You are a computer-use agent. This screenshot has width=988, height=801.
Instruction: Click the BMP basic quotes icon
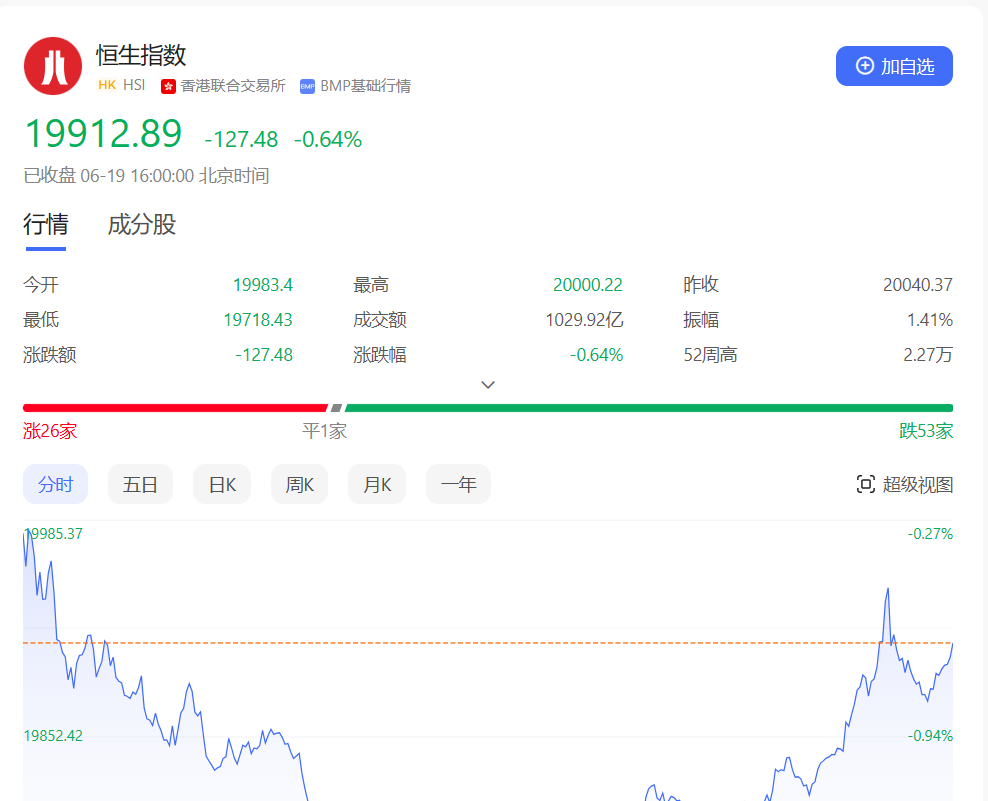tap(307, 86)
